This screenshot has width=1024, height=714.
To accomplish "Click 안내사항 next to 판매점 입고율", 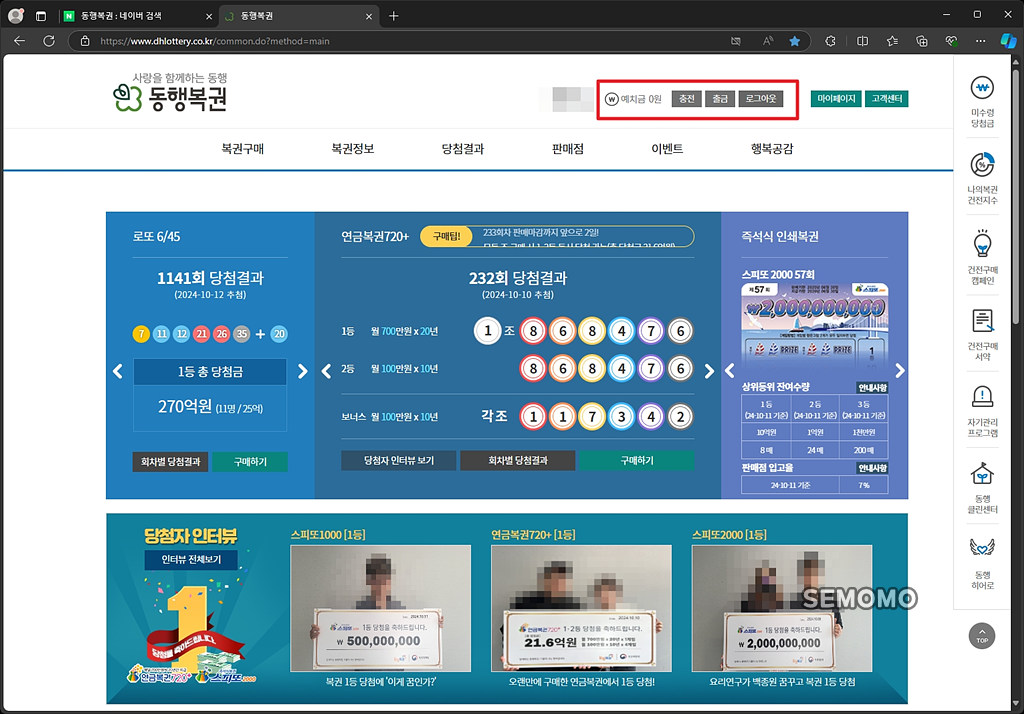I will click(x=872, y=468).
